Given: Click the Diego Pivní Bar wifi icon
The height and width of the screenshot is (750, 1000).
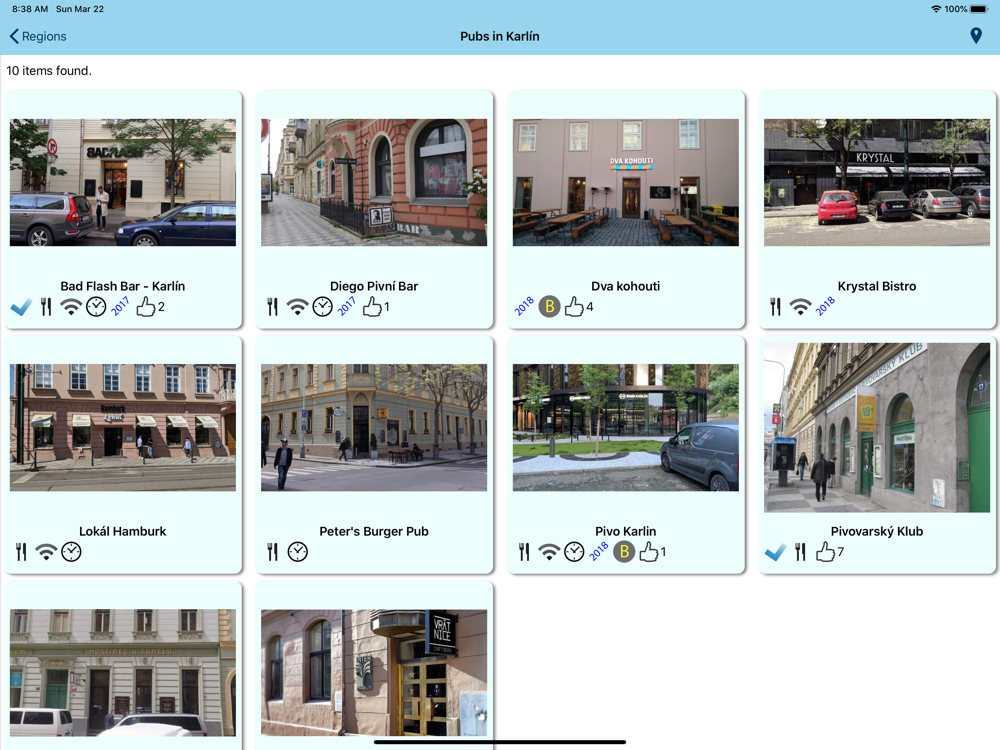Looking at the screenshot, I should pyautogui.click(x=297, y=307).
